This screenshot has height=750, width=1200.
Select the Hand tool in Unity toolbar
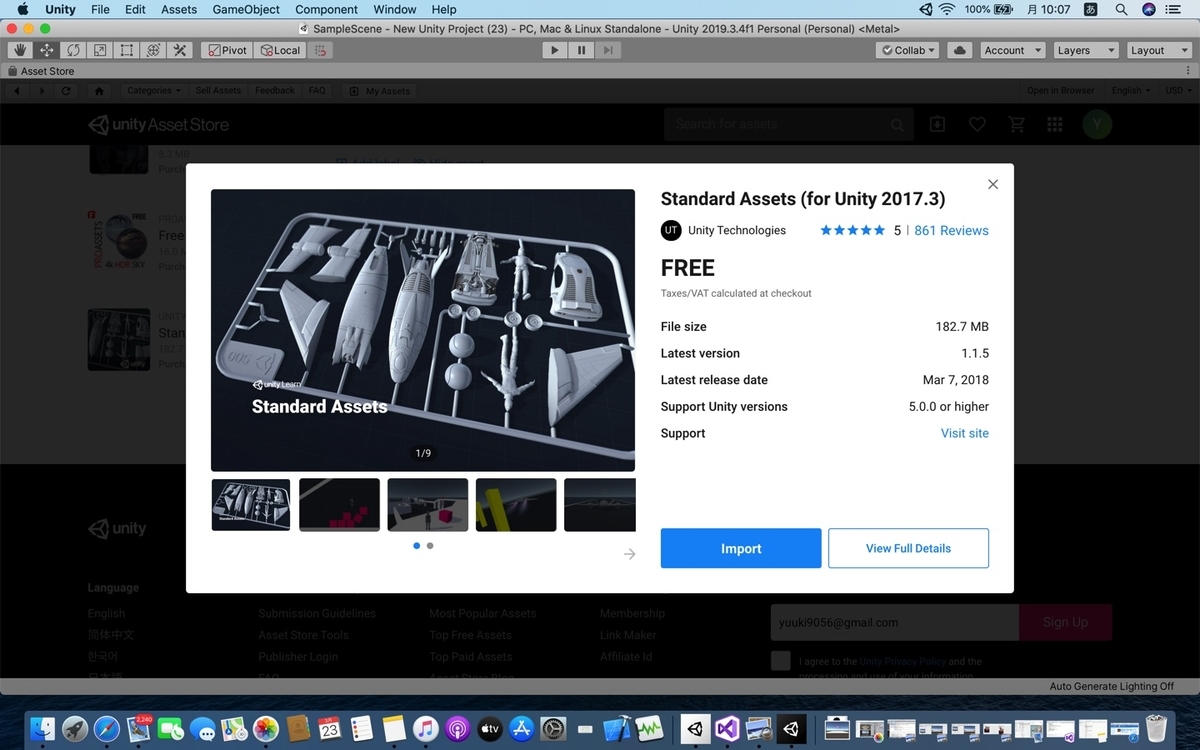20,50
